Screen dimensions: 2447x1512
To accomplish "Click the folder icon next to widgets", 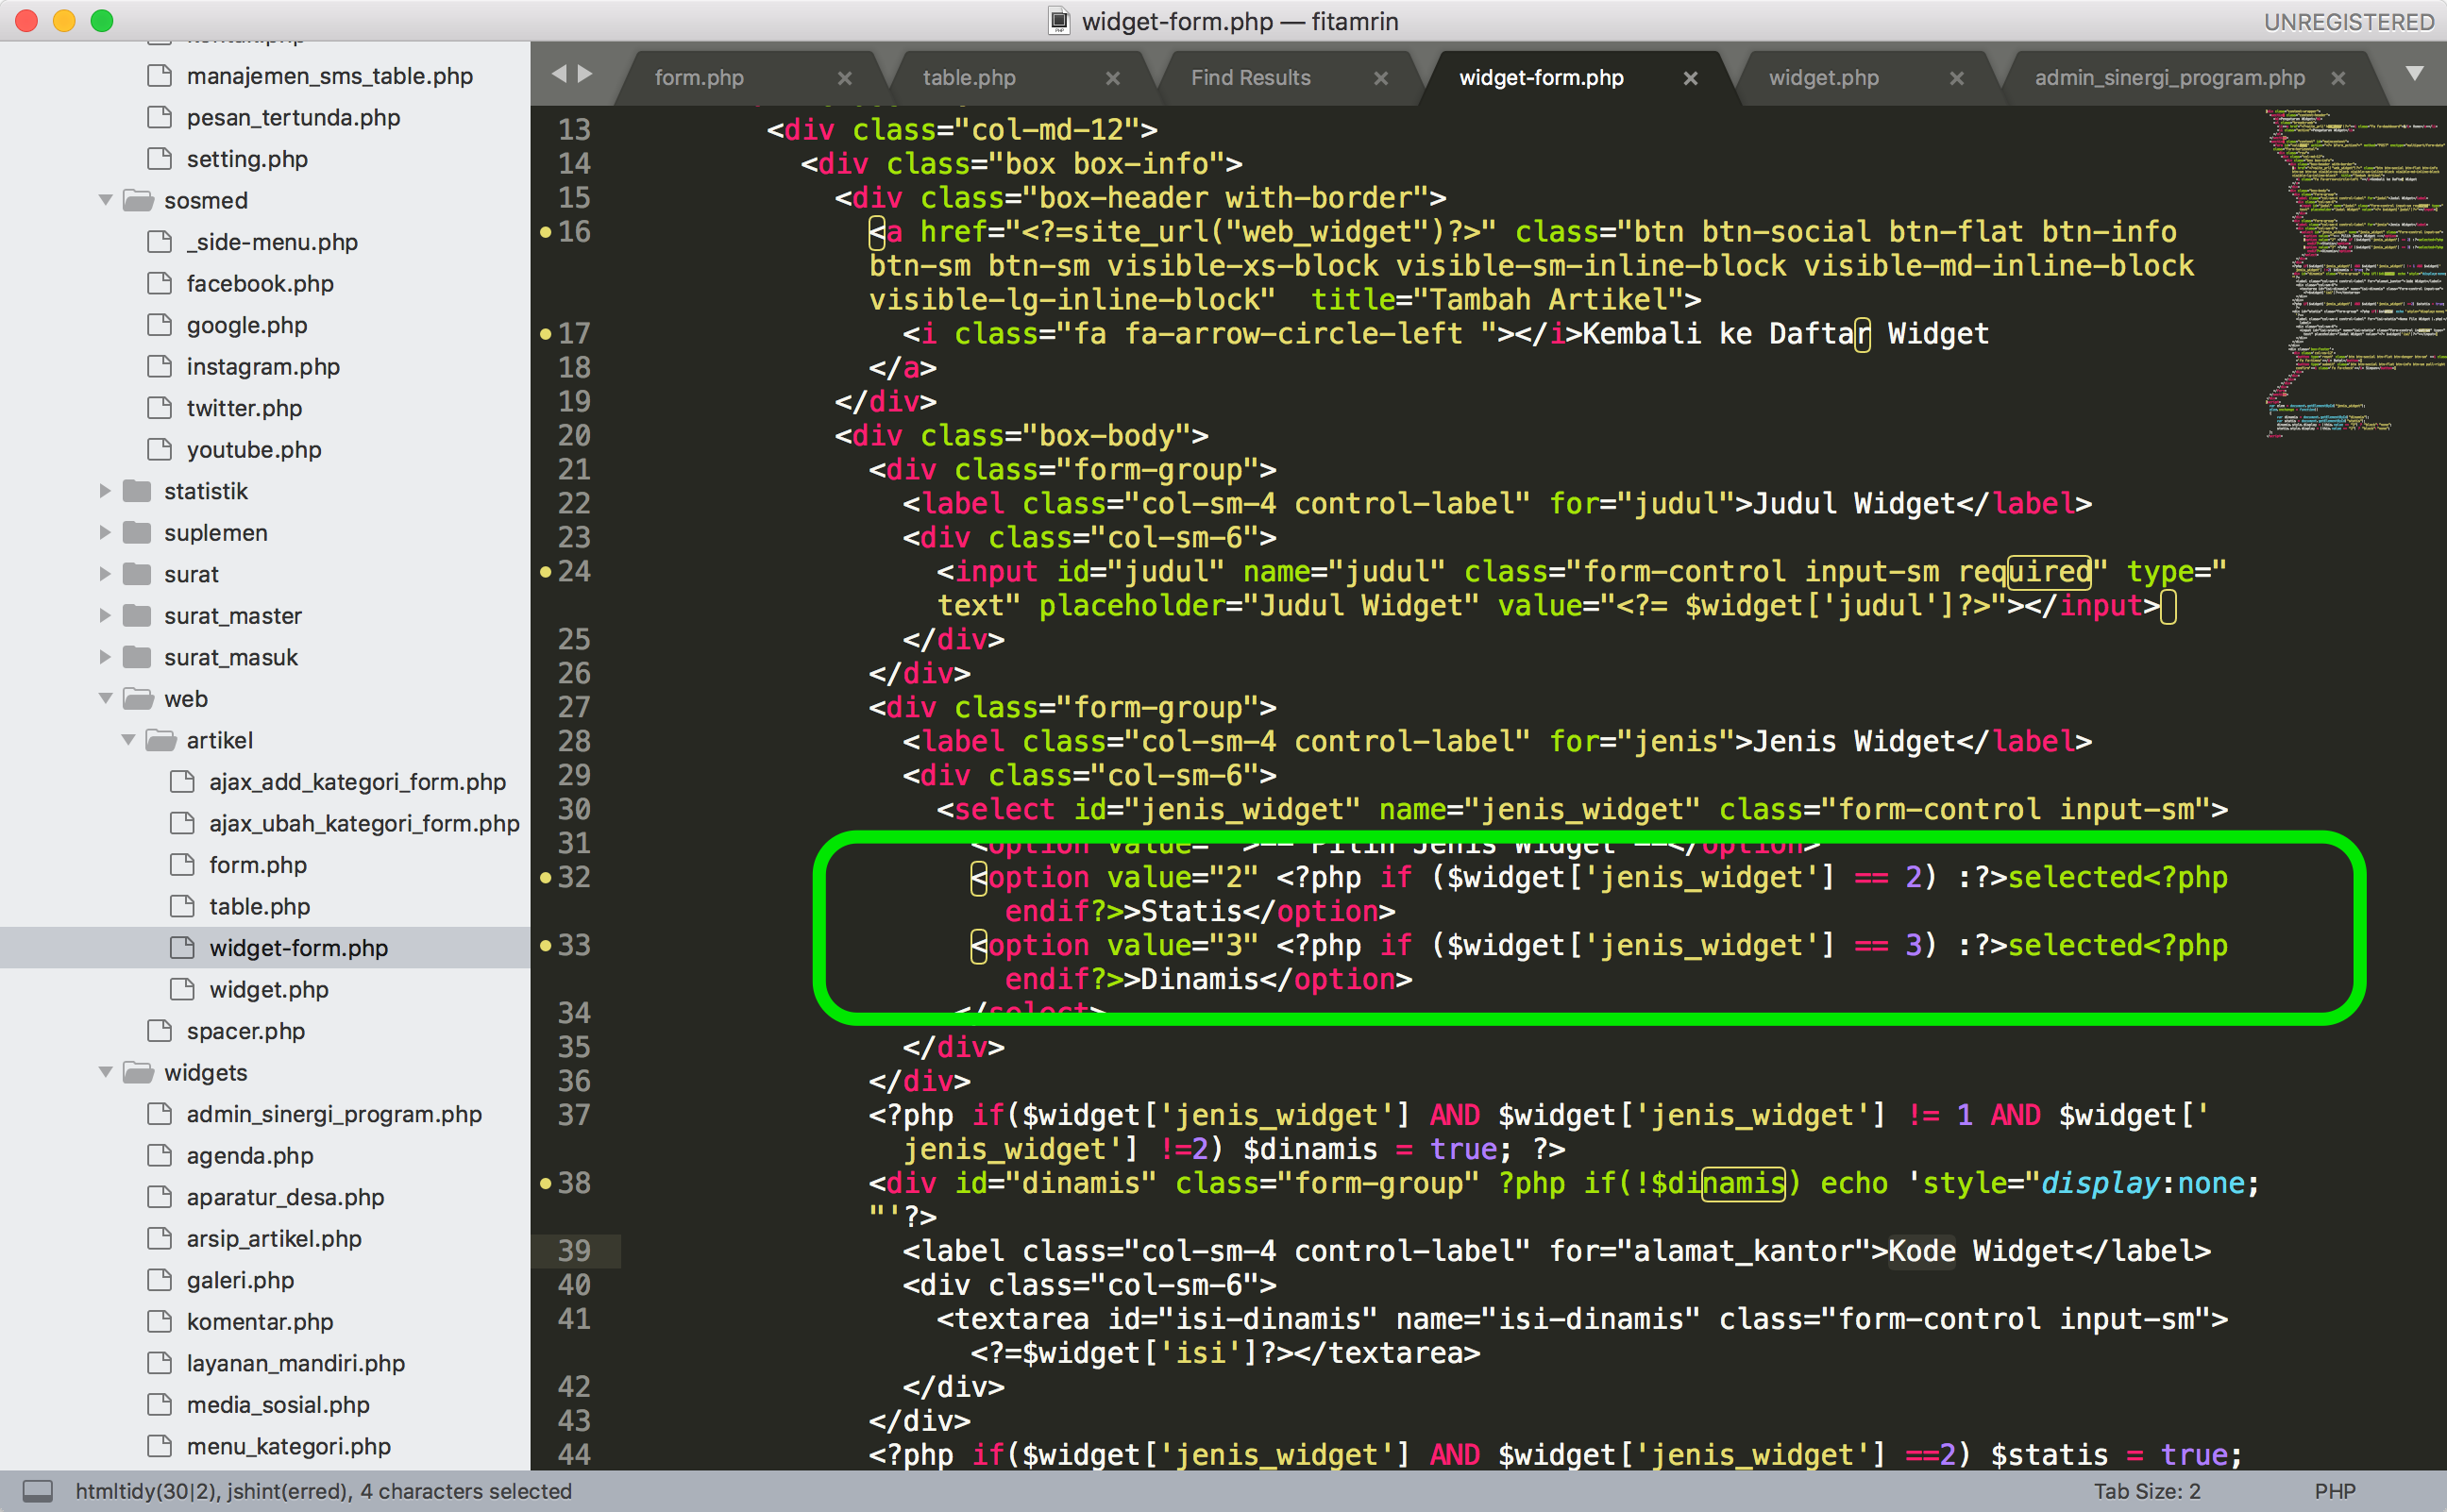I will pyautogui.click(x=138, y=1072).
